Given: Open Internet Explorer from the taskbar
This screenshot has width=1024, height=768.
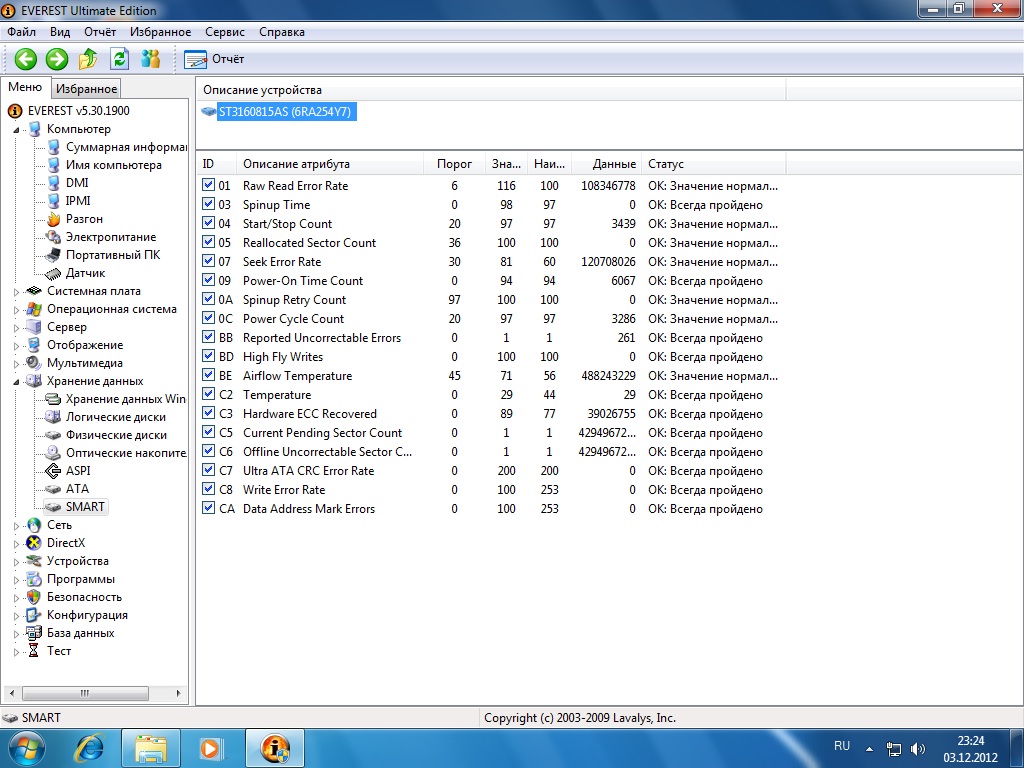Looking at the screenshot, I should pos(89,748).
